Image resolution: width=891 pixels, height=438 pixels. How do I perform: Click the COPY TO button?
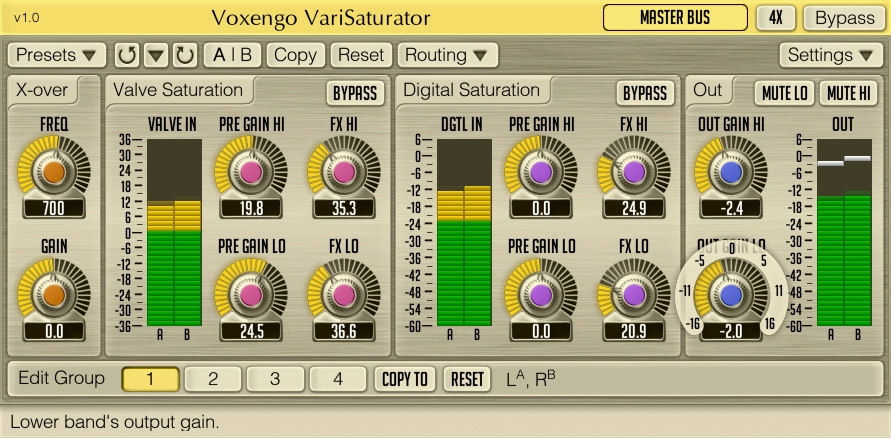click(x=405, y=379)
